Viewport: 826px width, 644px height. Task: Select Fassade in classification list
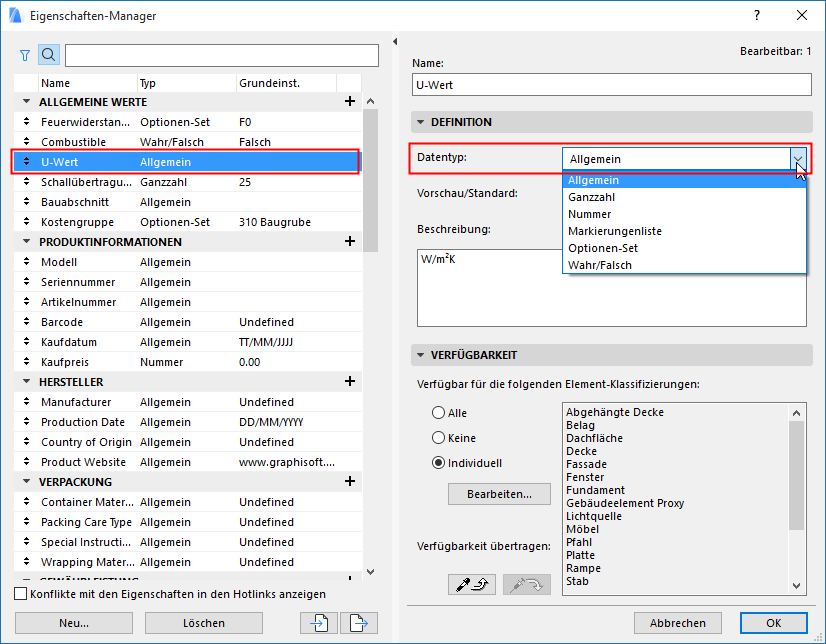(586, 464)
